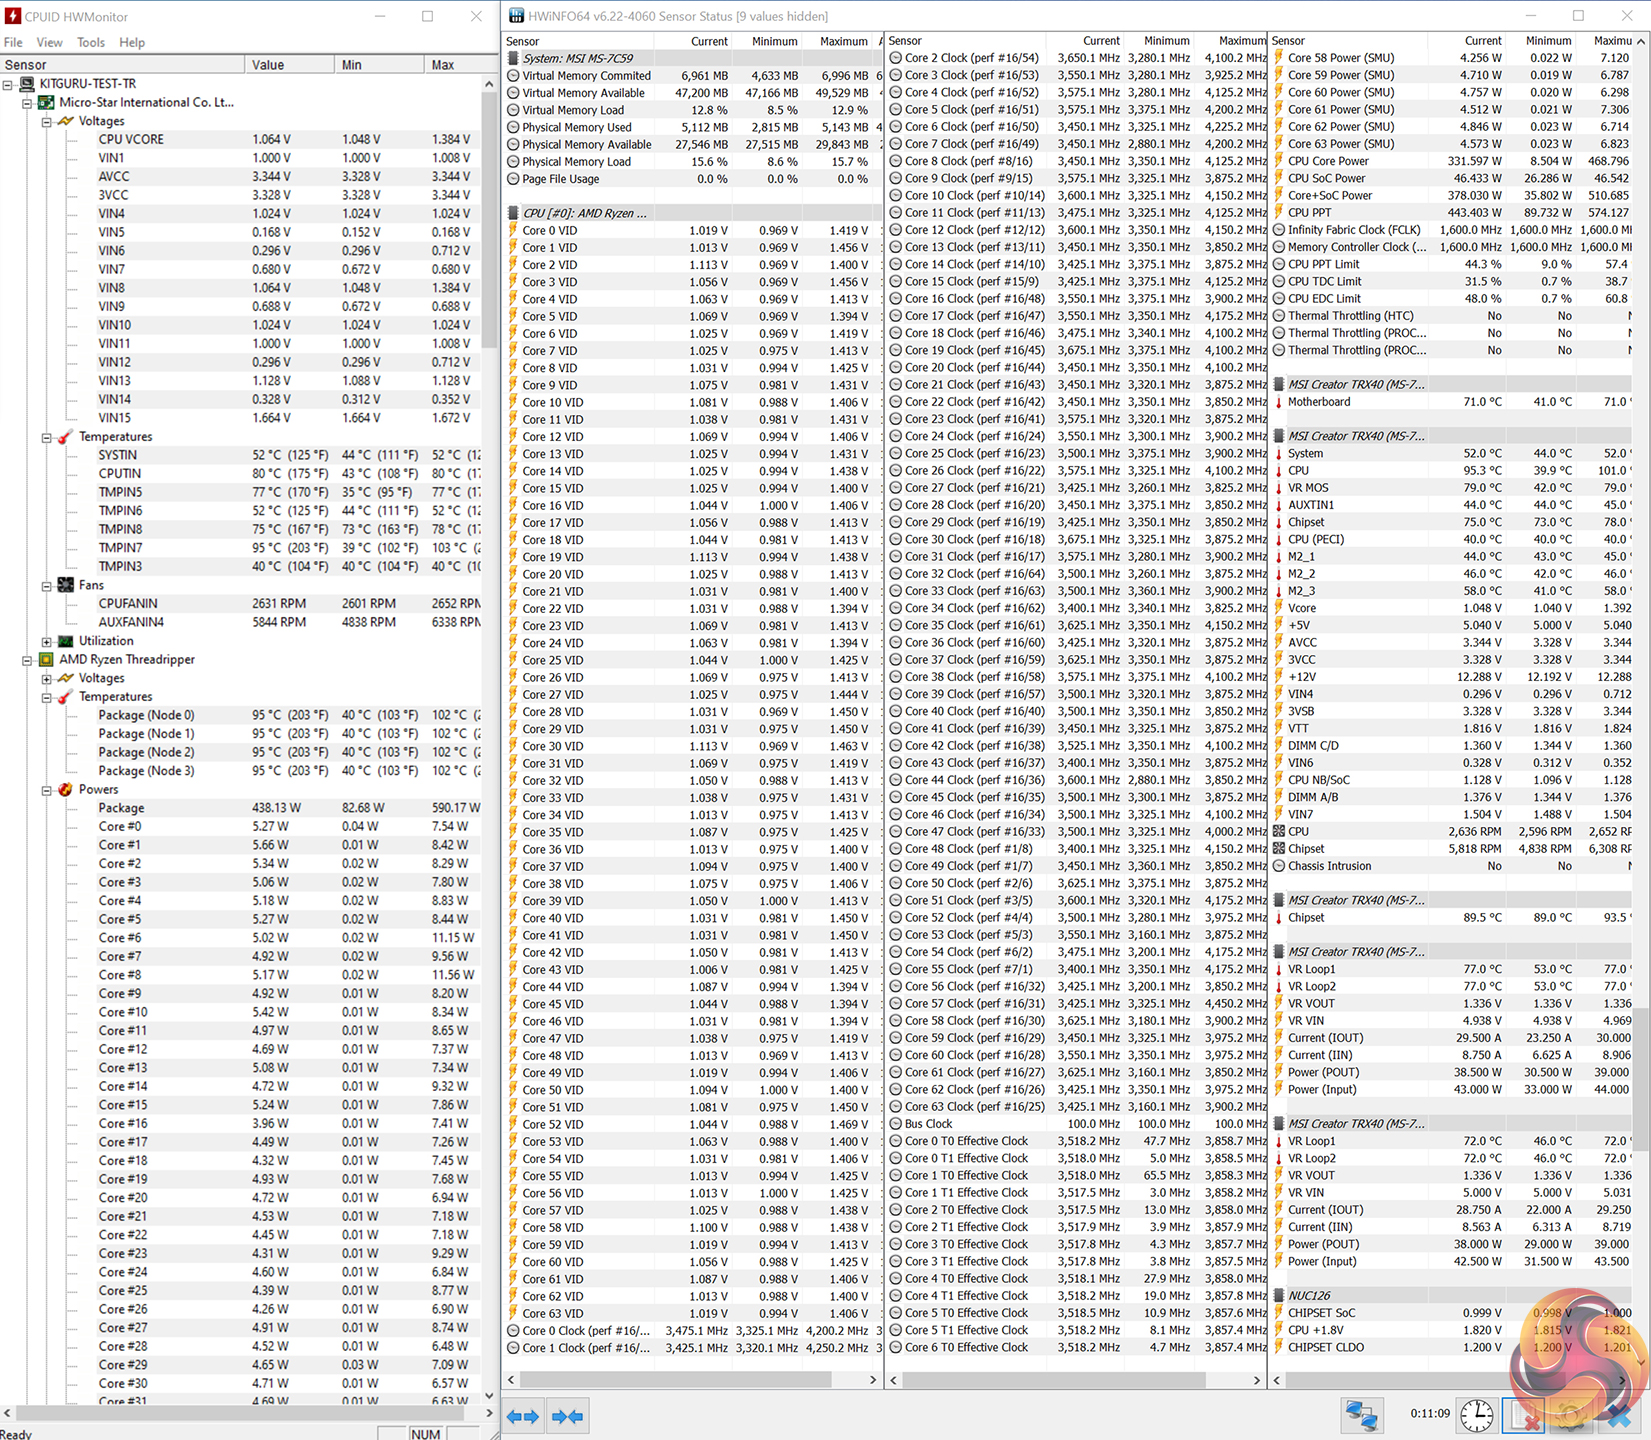Click the circle icon on Virtual Memory Commited row
The width and height of the screenshot is (1651, 1440).
click(513, 76)
